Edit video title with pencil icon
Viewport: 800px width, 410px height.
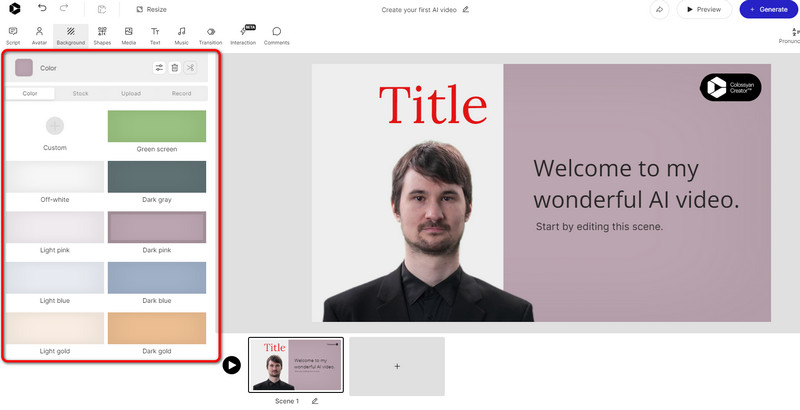click(x=466, y=9)
